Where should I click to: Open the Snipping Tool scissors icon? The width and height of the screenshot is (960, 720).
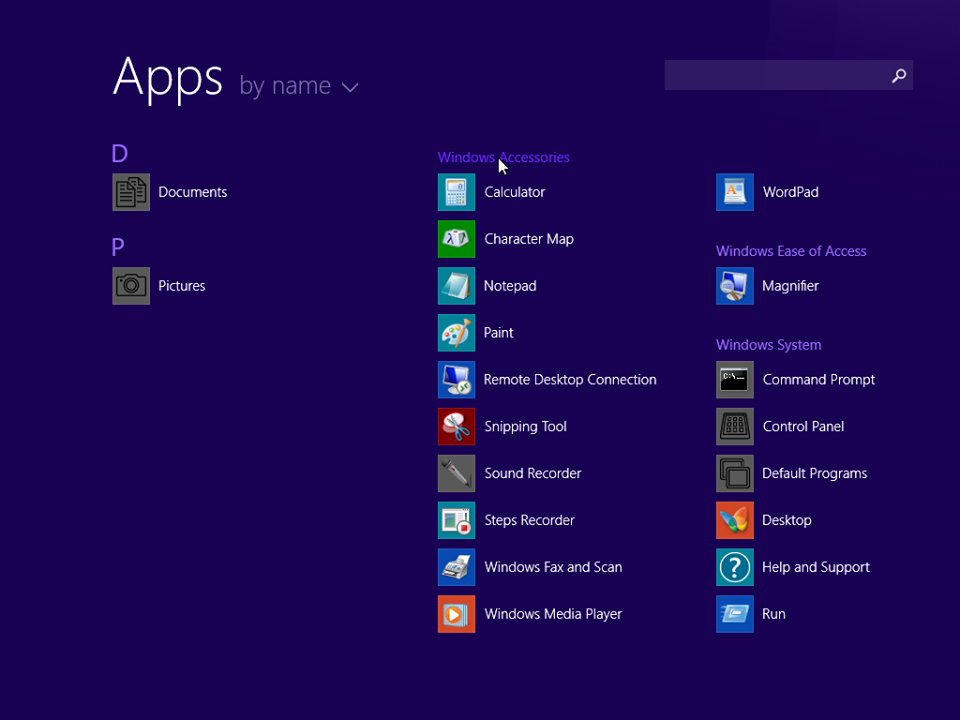click(456, 427)
